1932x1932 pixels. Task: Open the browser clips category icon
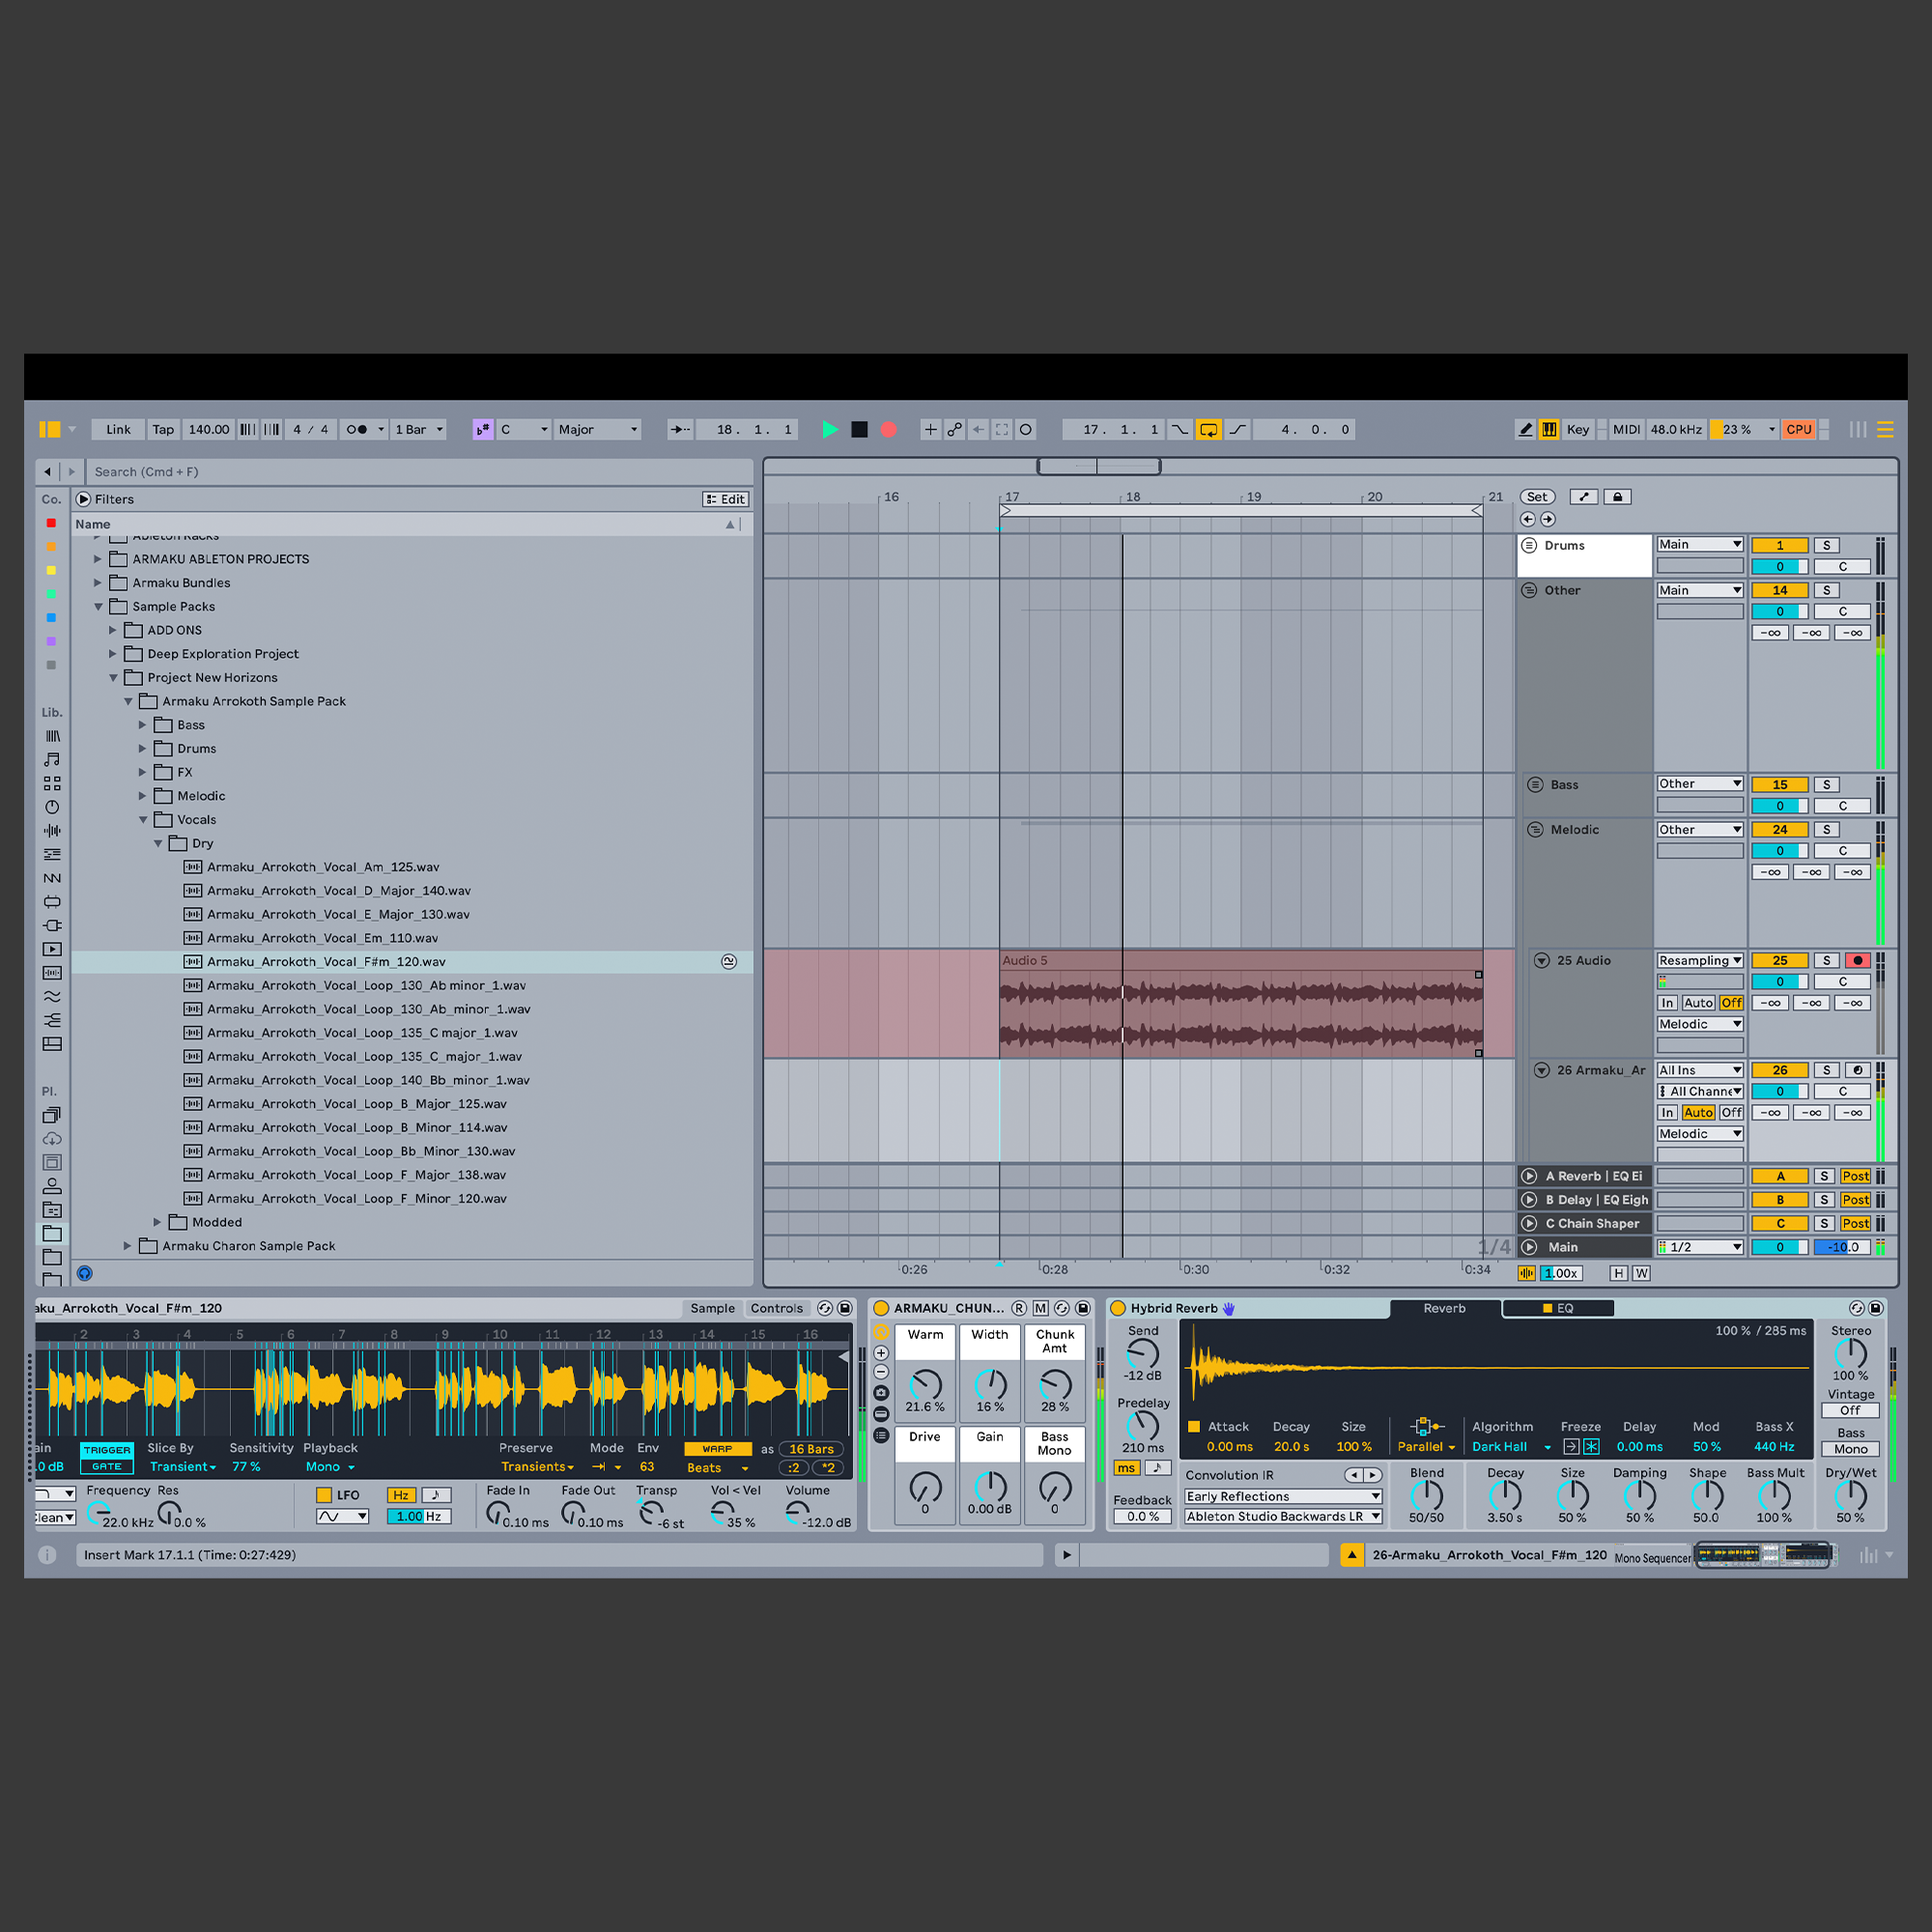[x=52, y=948]
